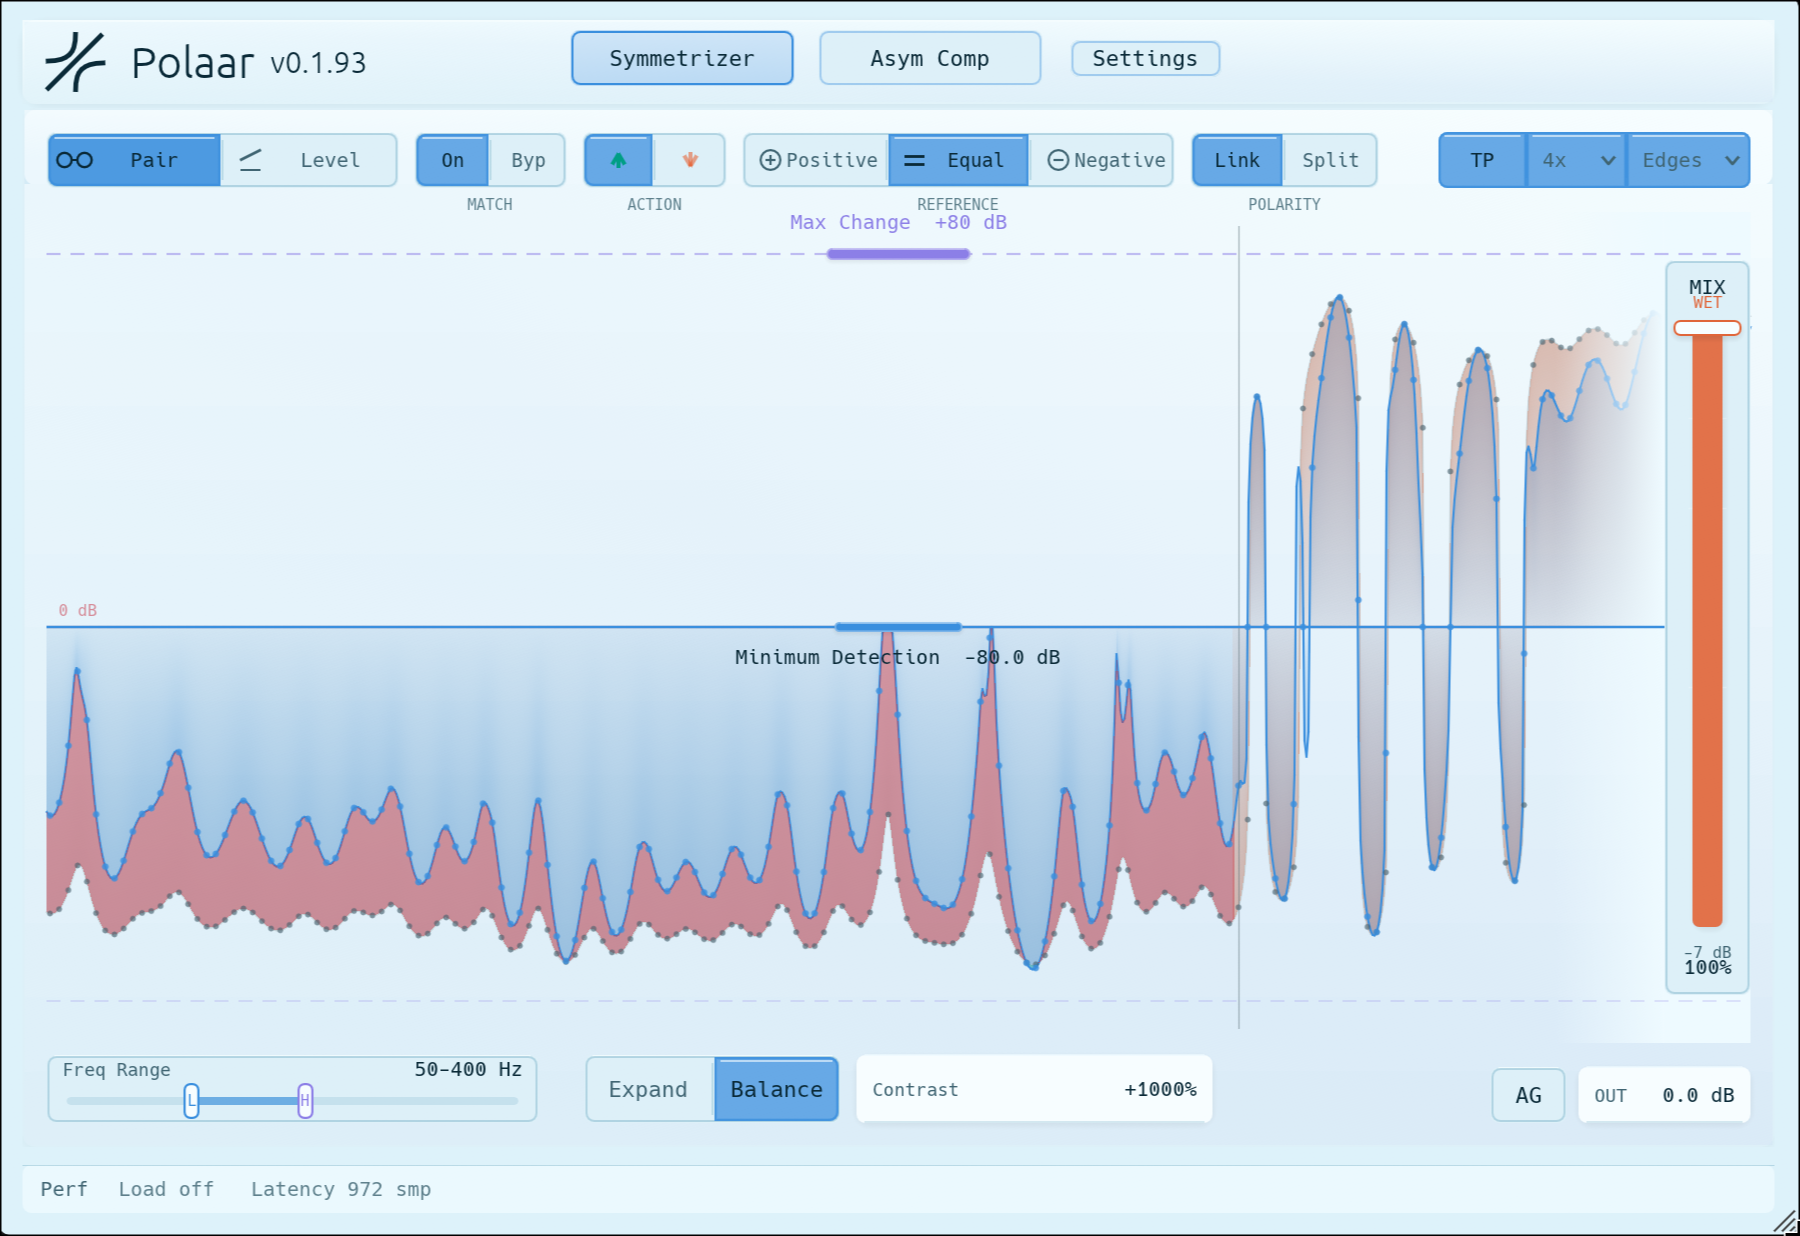
Task: Toggle AG auto gain
Action: pyautogui.click(x=1528, y=1095)
